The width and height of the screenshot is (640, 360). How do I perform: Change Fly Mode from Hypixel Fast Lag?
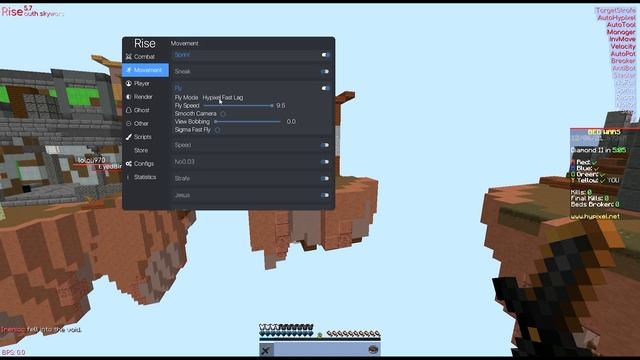pyautogui.click(x=223, y=98)
